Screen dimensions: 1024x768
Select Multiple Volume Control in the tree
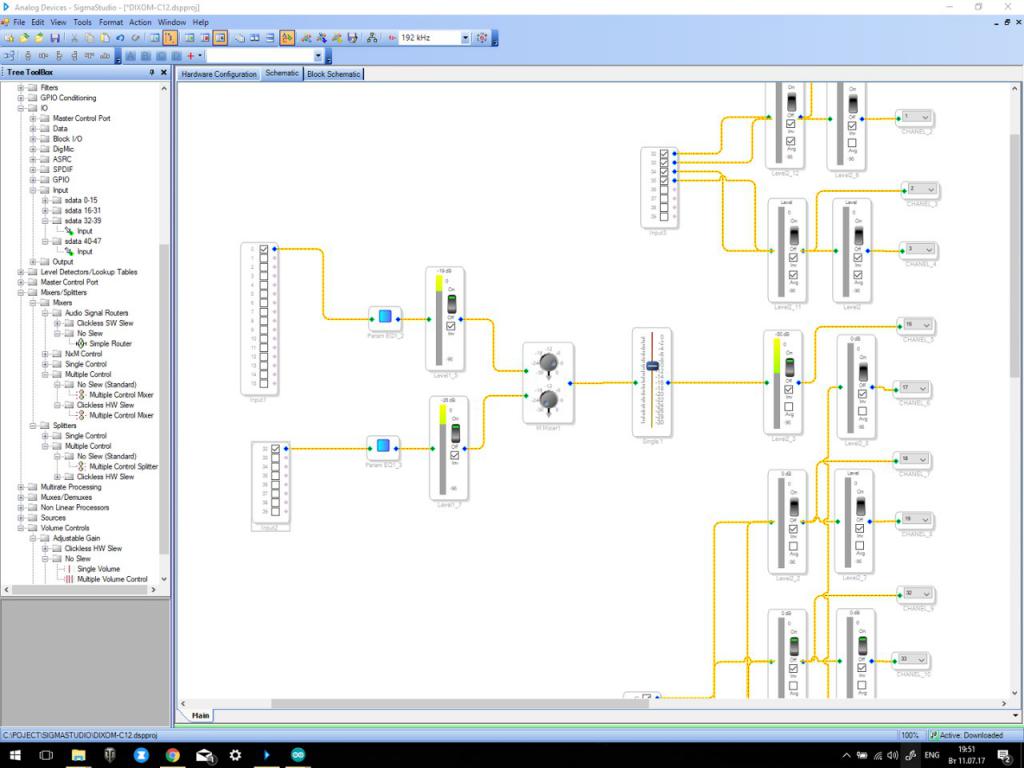pos(112,579)
